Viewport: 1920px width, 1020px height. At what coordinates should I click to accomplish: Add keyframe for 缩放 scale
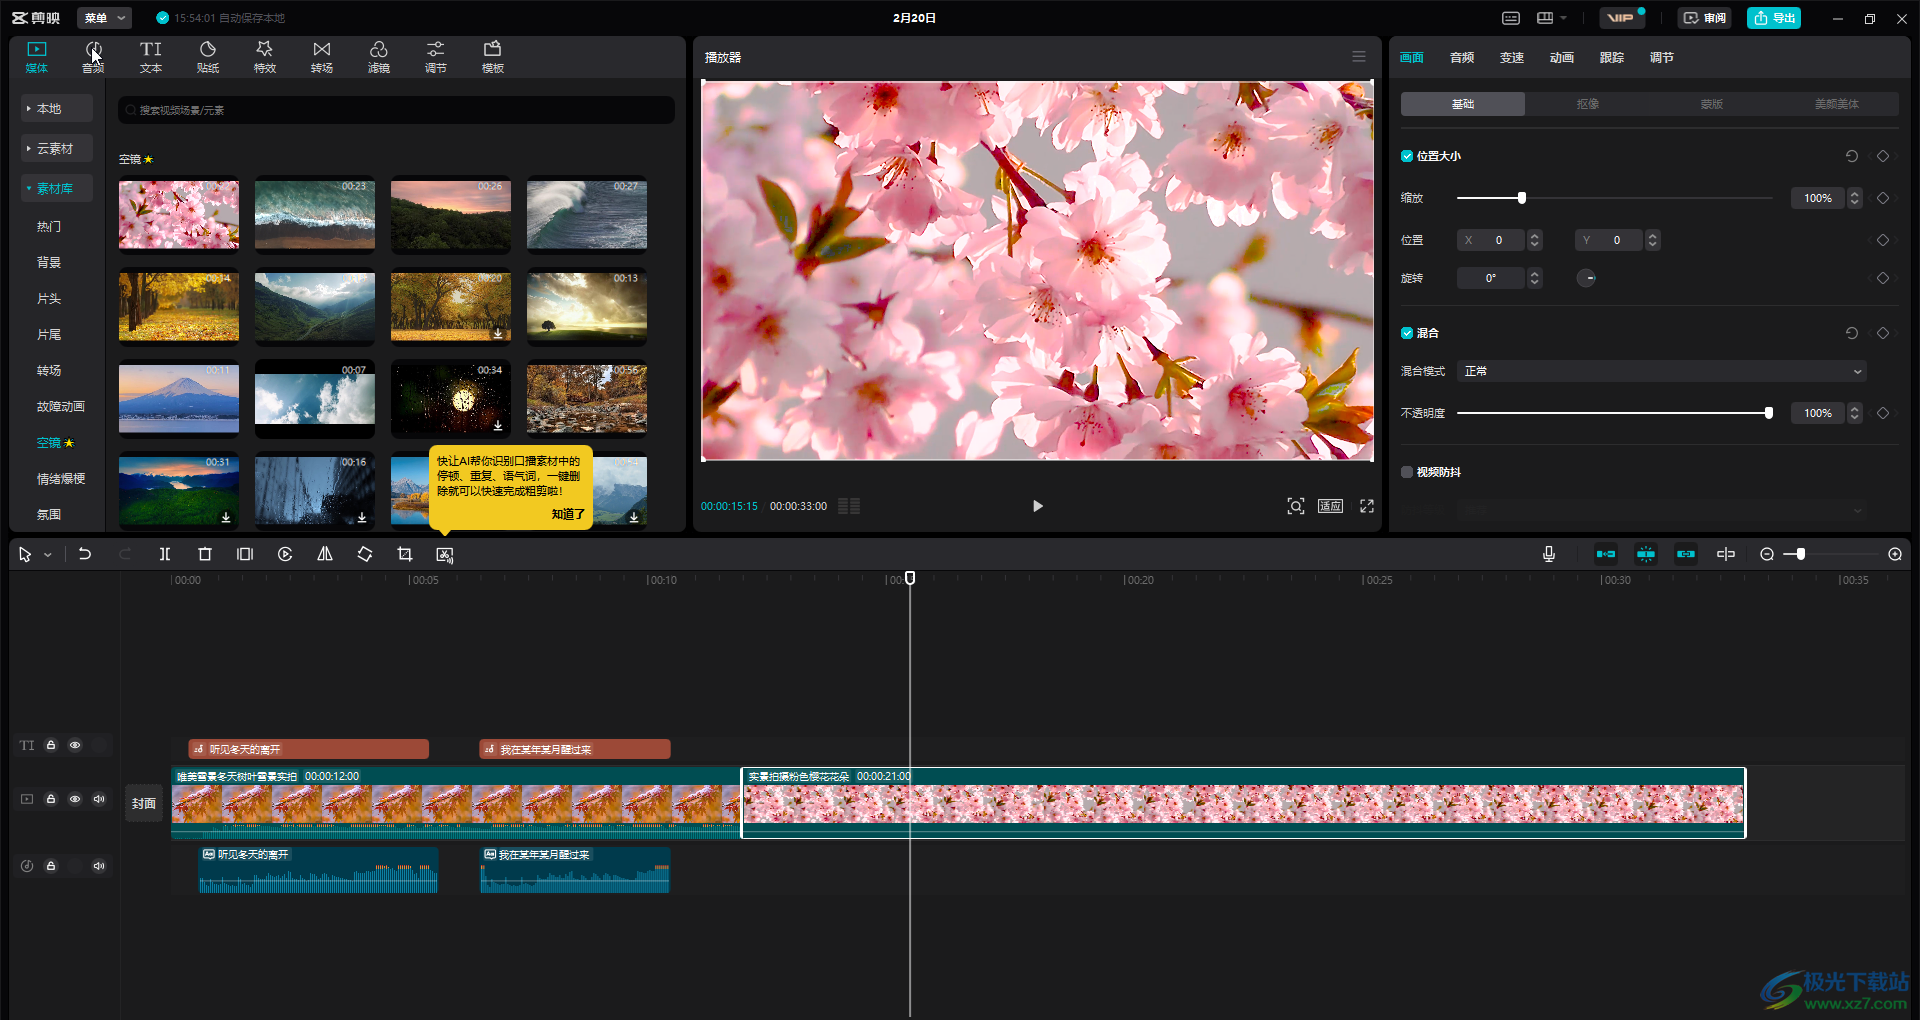[1883, 198]
